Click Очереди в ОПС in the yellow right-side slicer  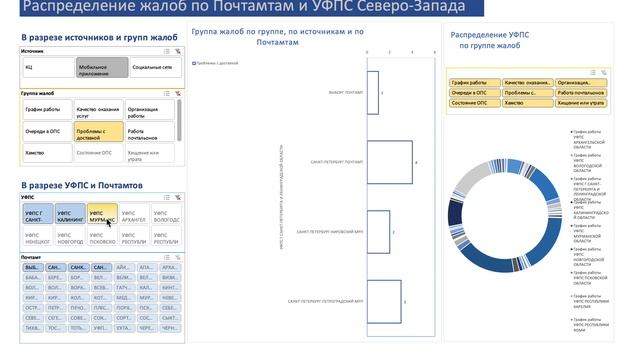click(475, 93)
